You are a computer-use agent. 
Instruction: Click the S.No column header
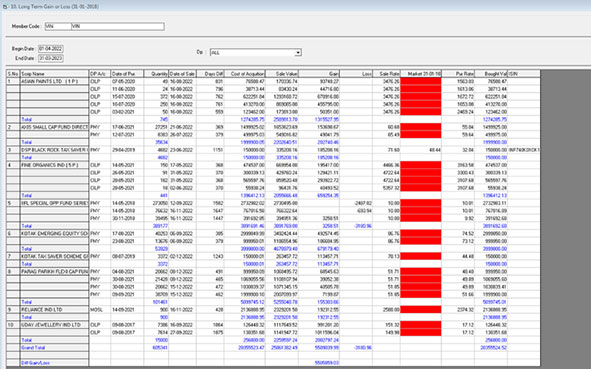pos(13,74)
